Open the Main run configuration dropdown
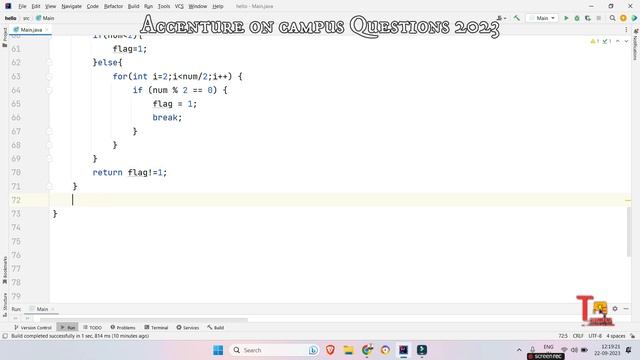640x360 pixels. tap(542, 18)
